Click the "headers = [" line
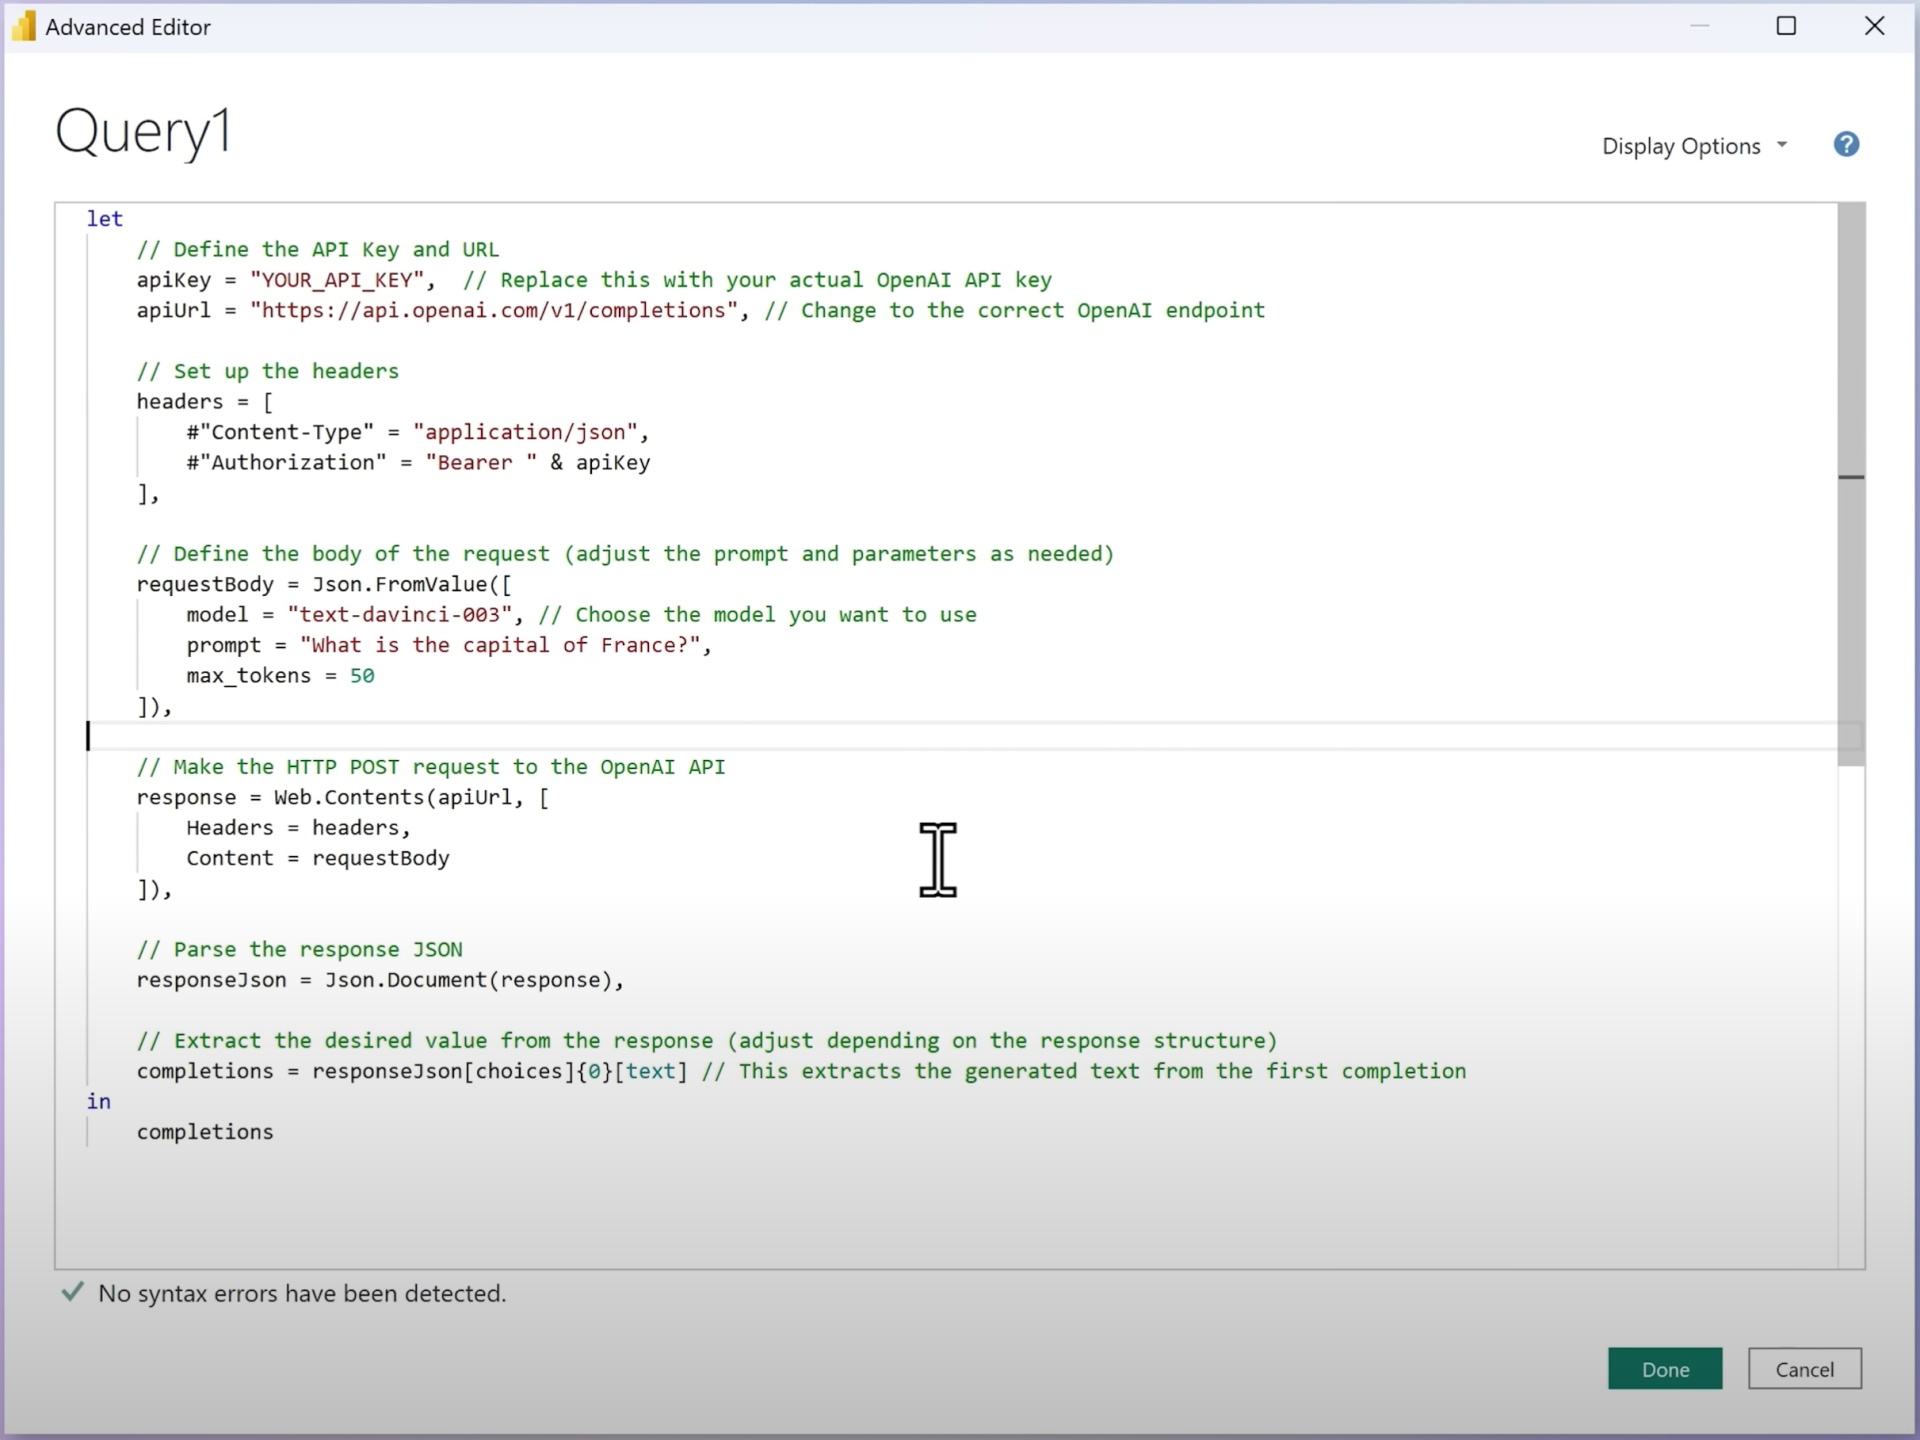The width and height of the screenshot is (1920, 1440). point(205,401)
